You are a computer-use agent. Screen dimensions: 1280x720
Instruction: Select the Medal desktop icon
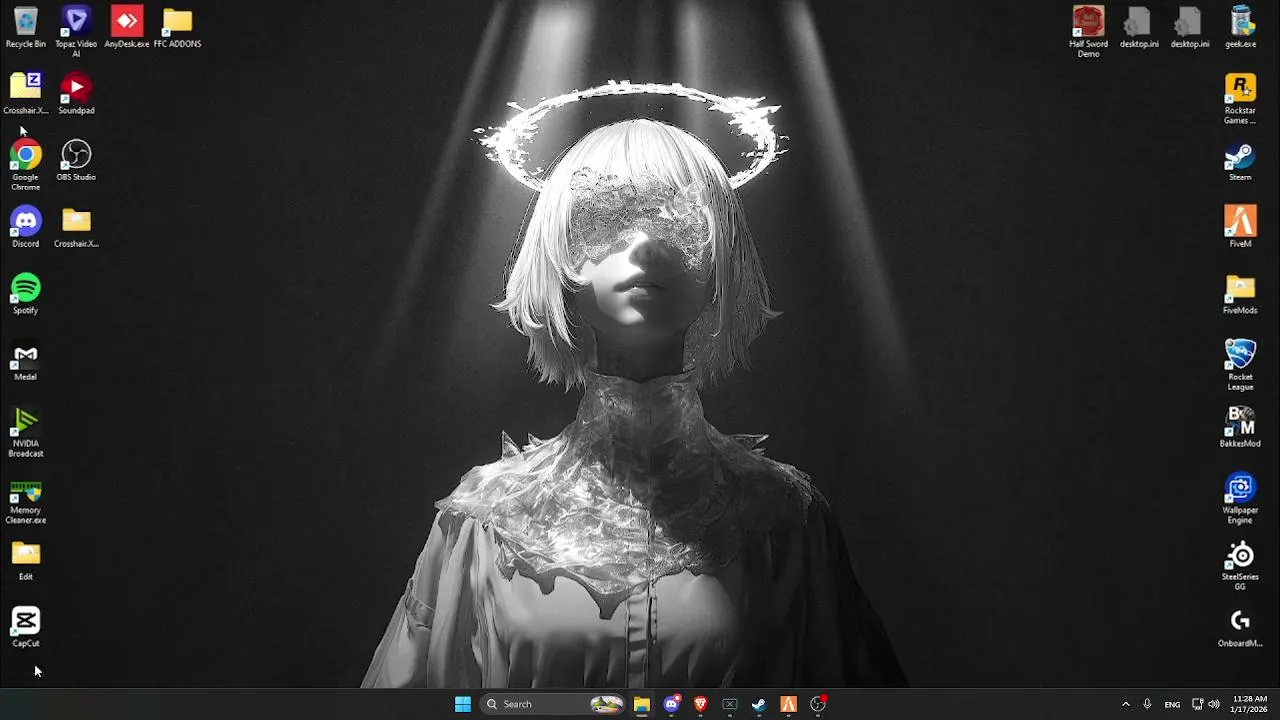click(x=26, y=361)
